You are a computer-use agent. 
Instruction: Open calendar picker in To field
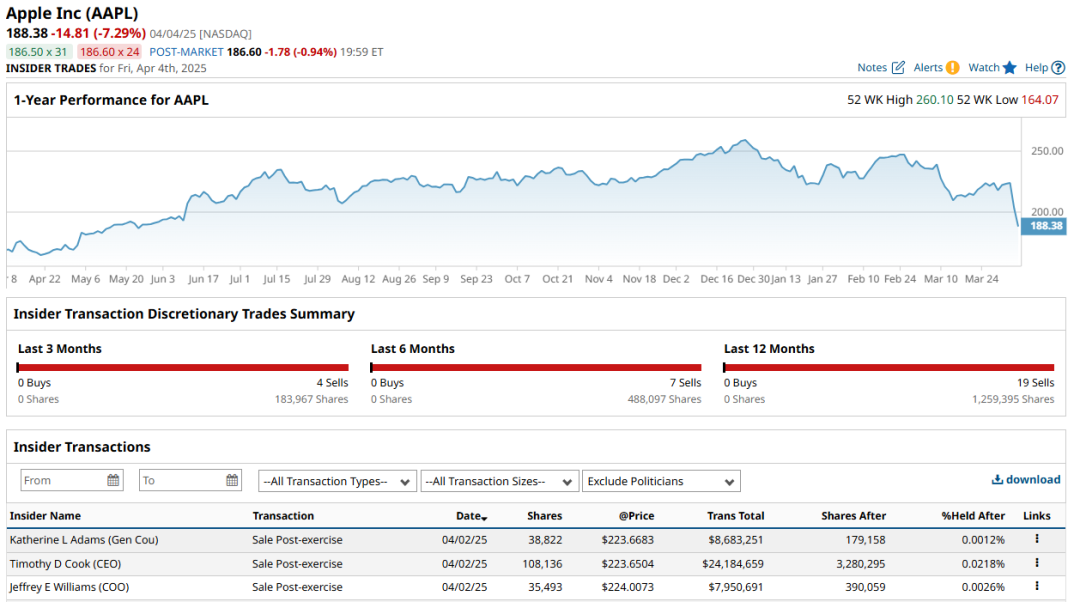coord(232,480)
